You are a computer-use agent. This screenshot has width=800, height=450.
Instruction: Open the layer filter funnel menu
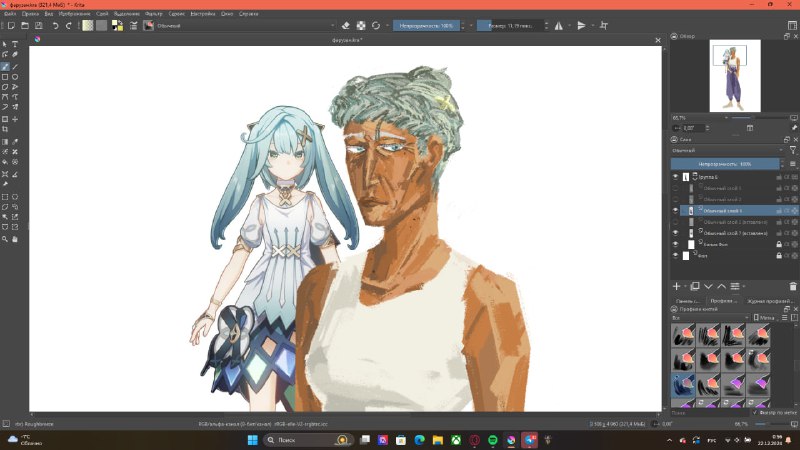(x=792, y=151)
